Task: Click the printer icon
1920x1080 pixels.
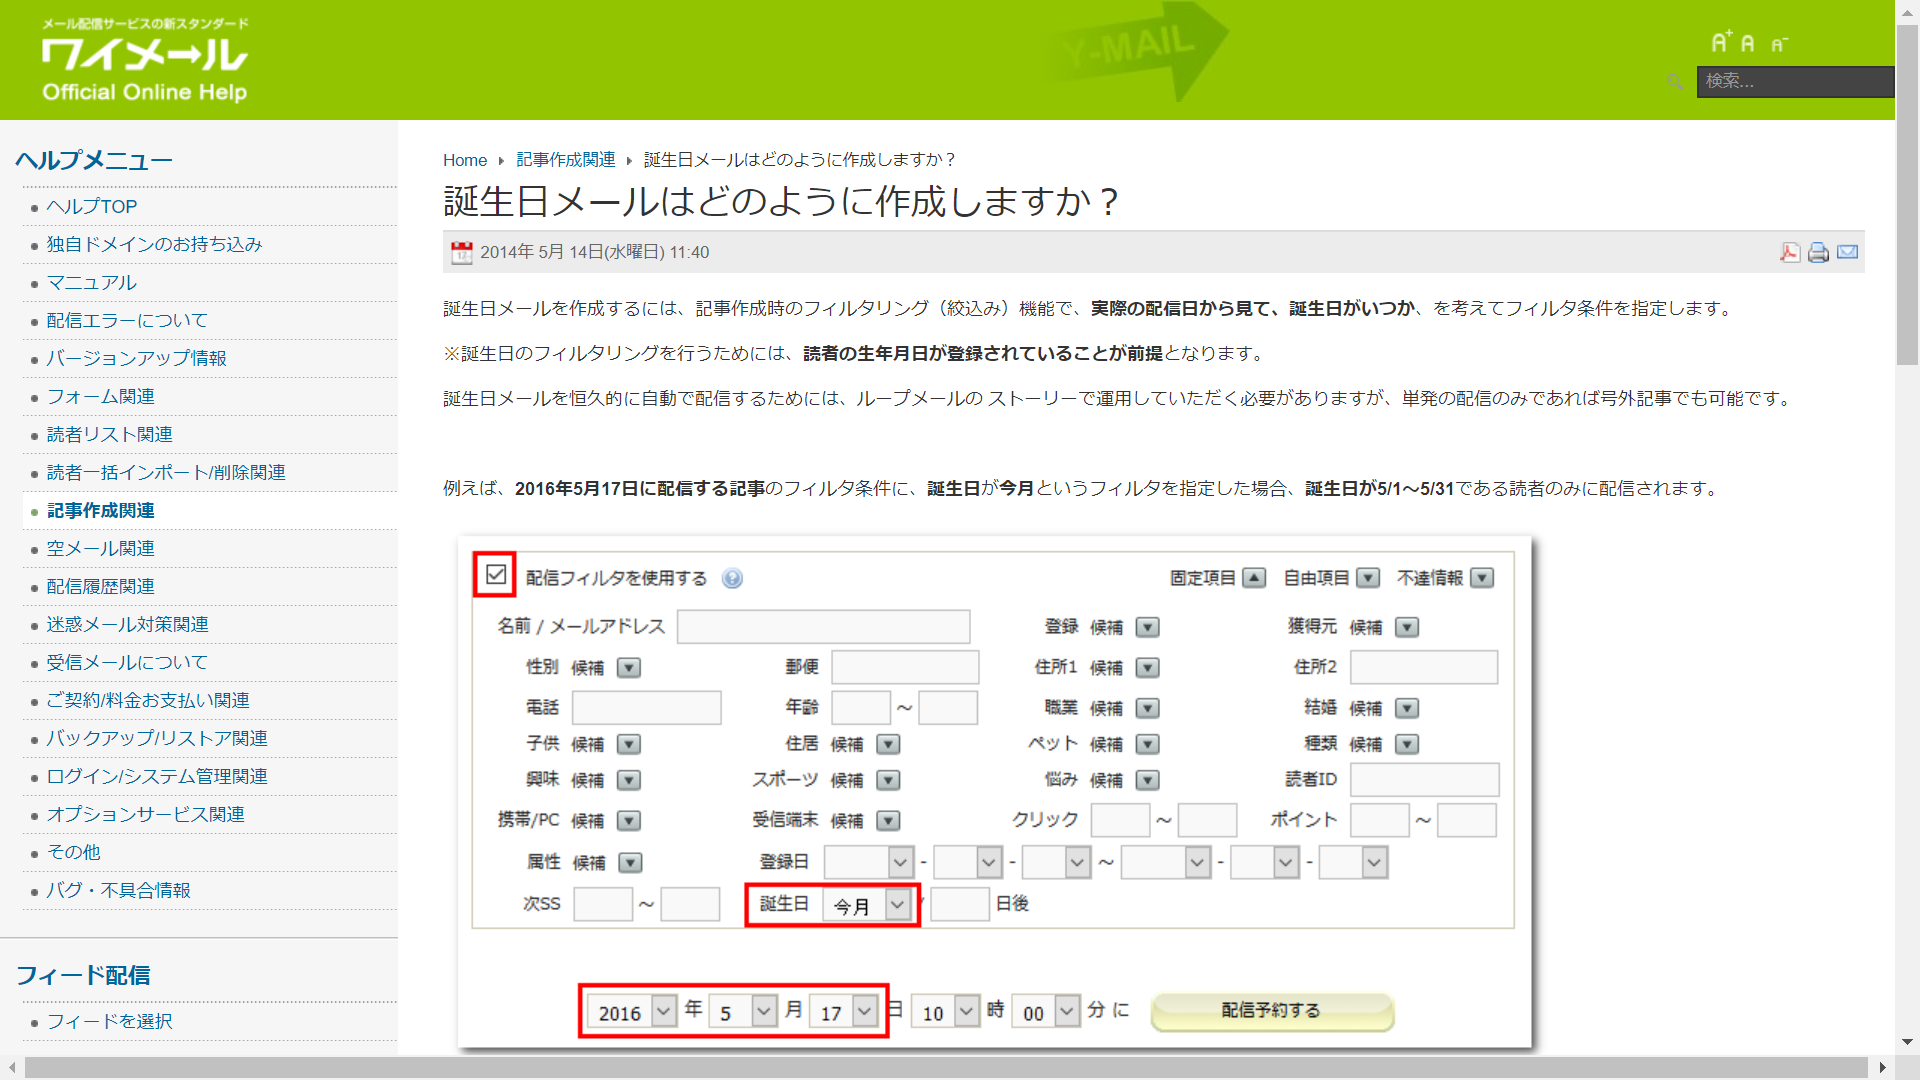Action: pyautogui.click(x=1818, y=252)
